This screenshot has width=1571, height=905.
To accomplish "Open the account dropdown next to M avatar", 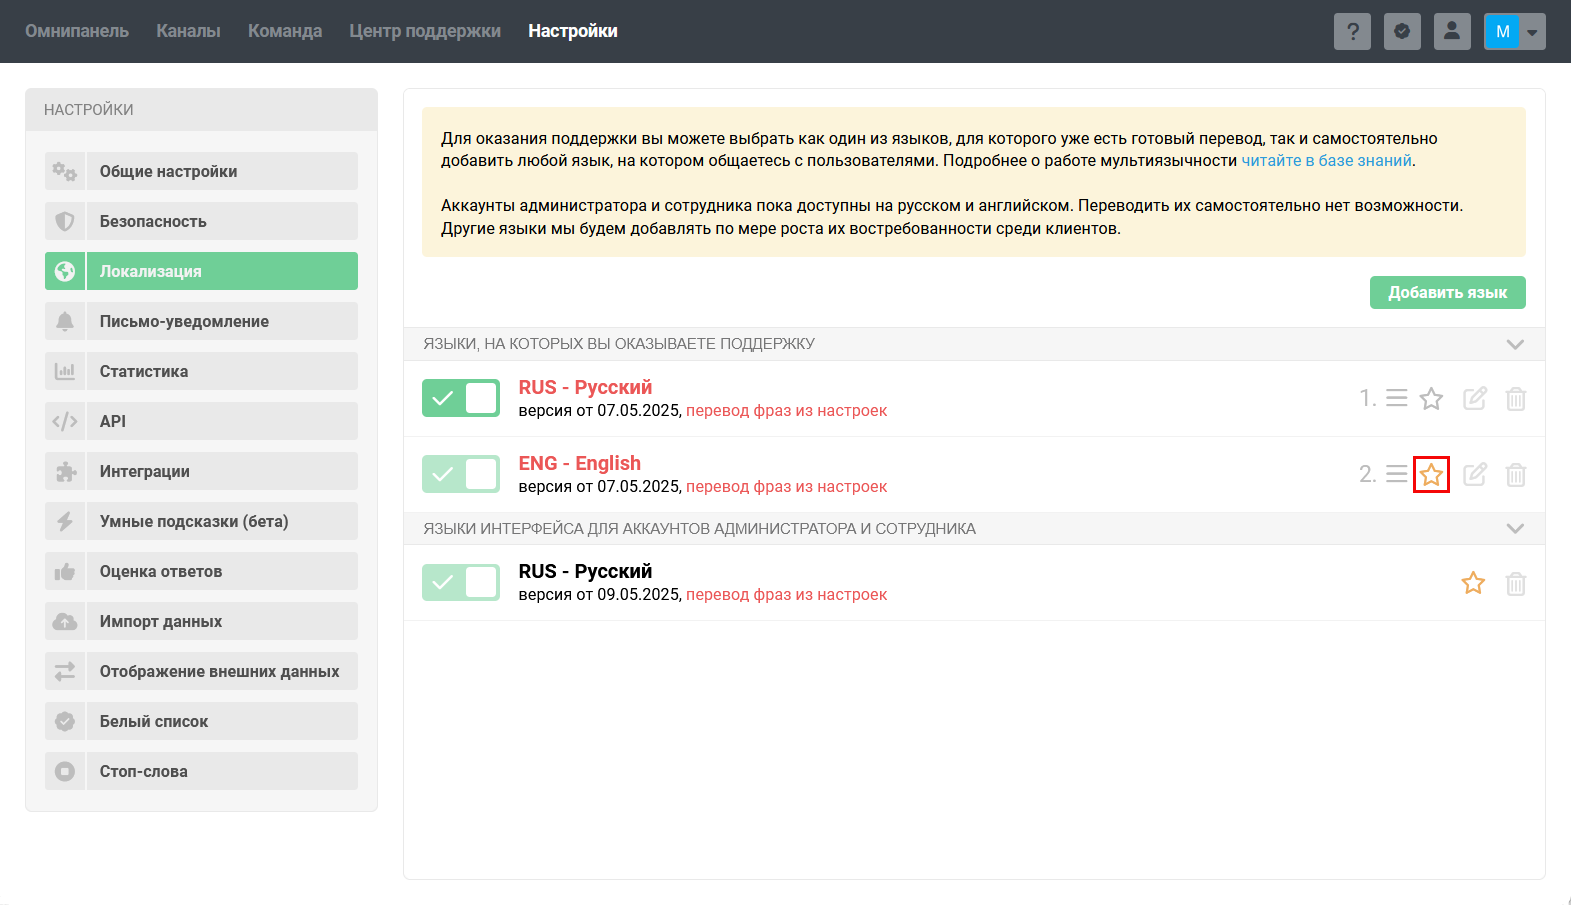I will coord(1532,32).
